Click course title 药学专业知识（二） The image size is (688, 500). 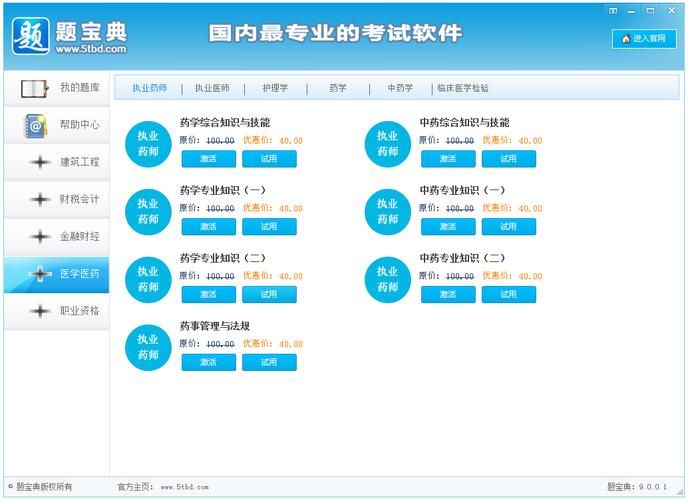pos(222,258)
